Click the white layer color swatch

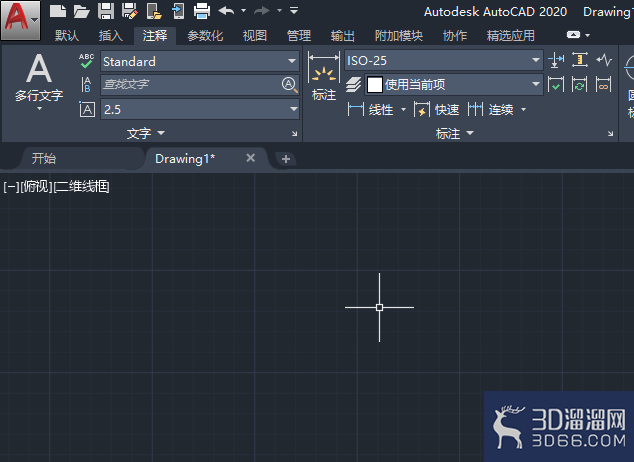pyautogui.click(x=374, y=84)
